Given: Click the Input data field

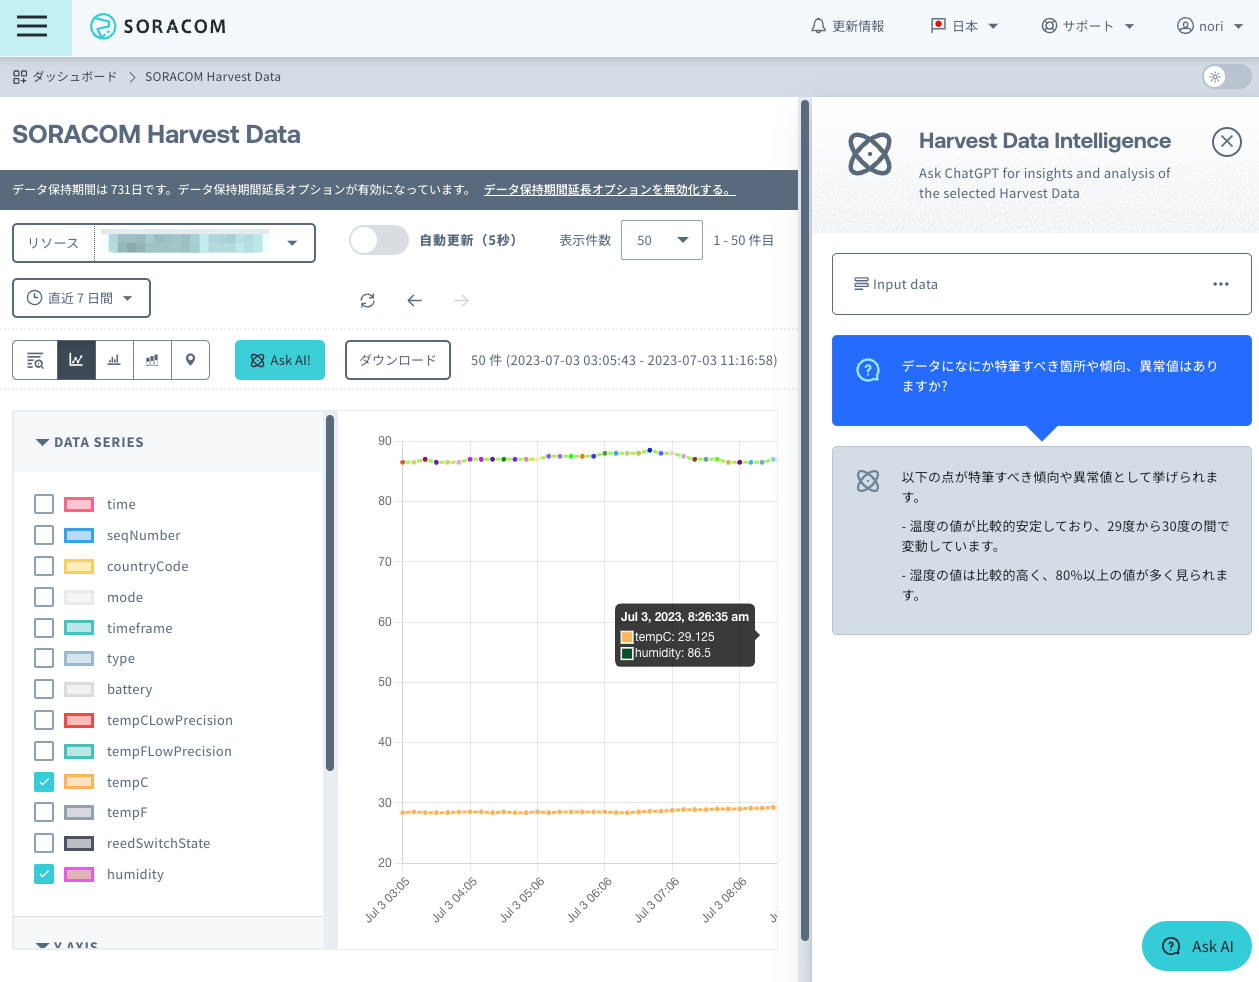Looking at the screenshot, I should (x=1042, y=284).
